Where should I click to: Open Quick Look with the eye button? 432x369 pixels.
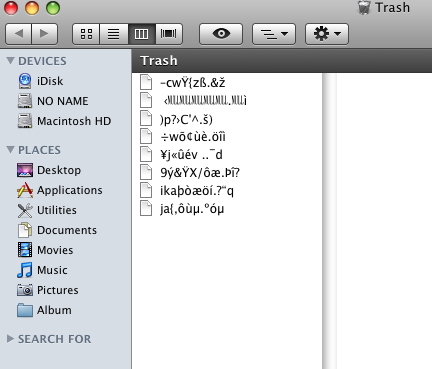(221, 34)
